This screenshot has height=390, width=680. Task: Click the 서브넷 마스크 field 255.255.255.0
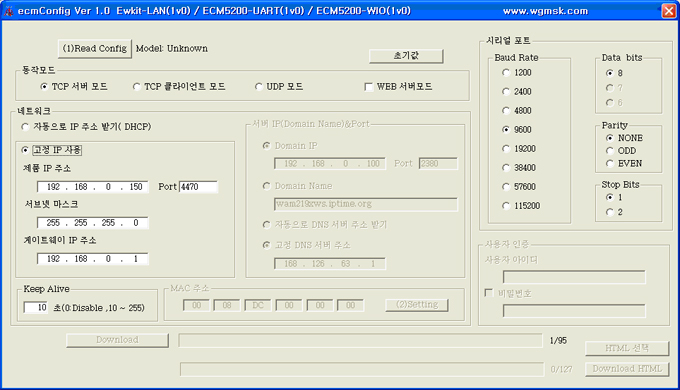pos(92,223)
